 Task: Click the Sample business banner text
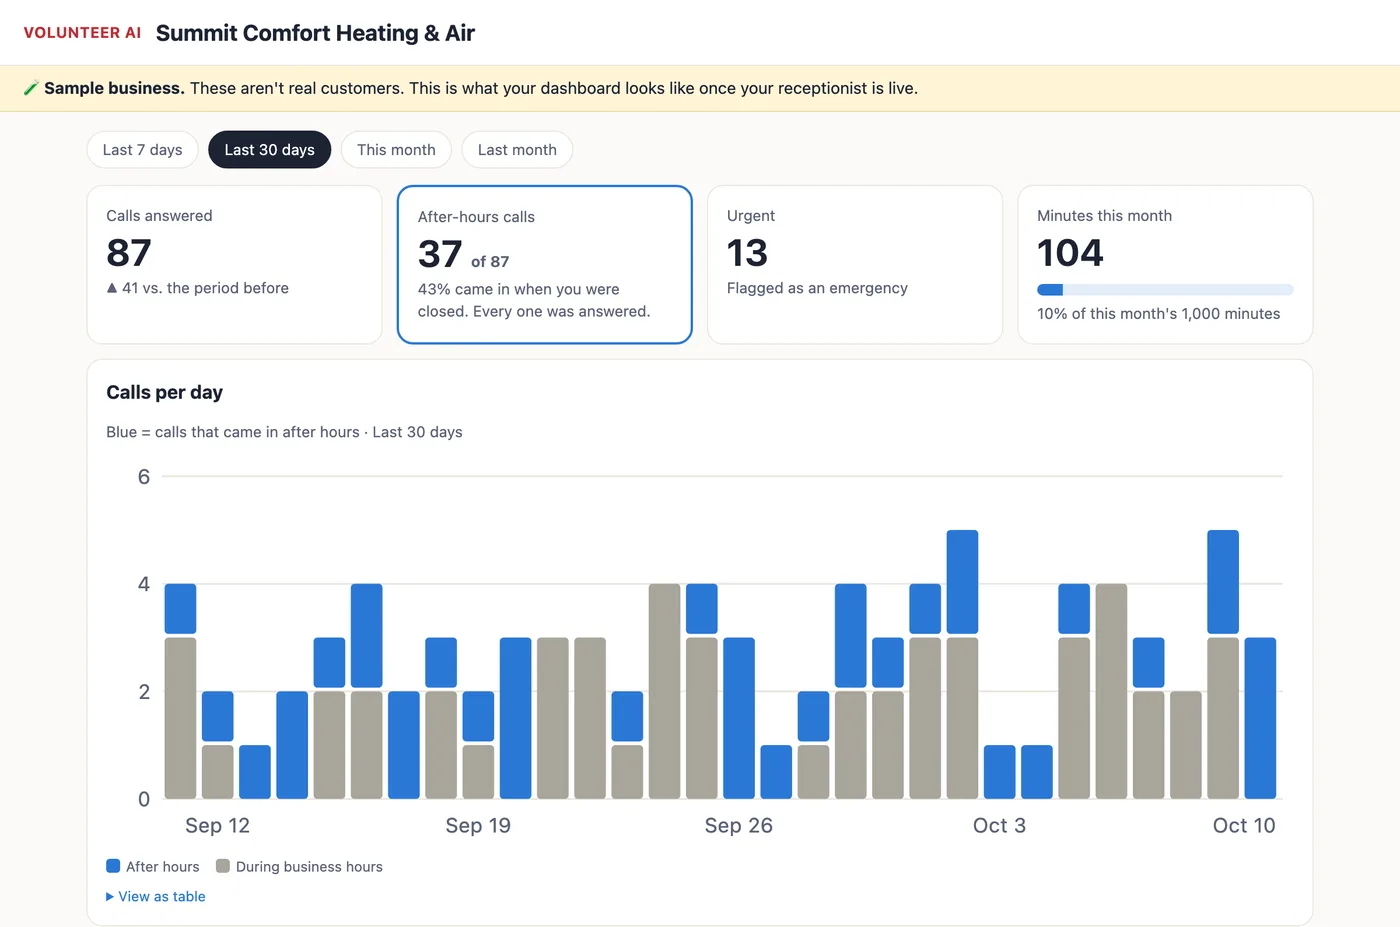[481, 88]
